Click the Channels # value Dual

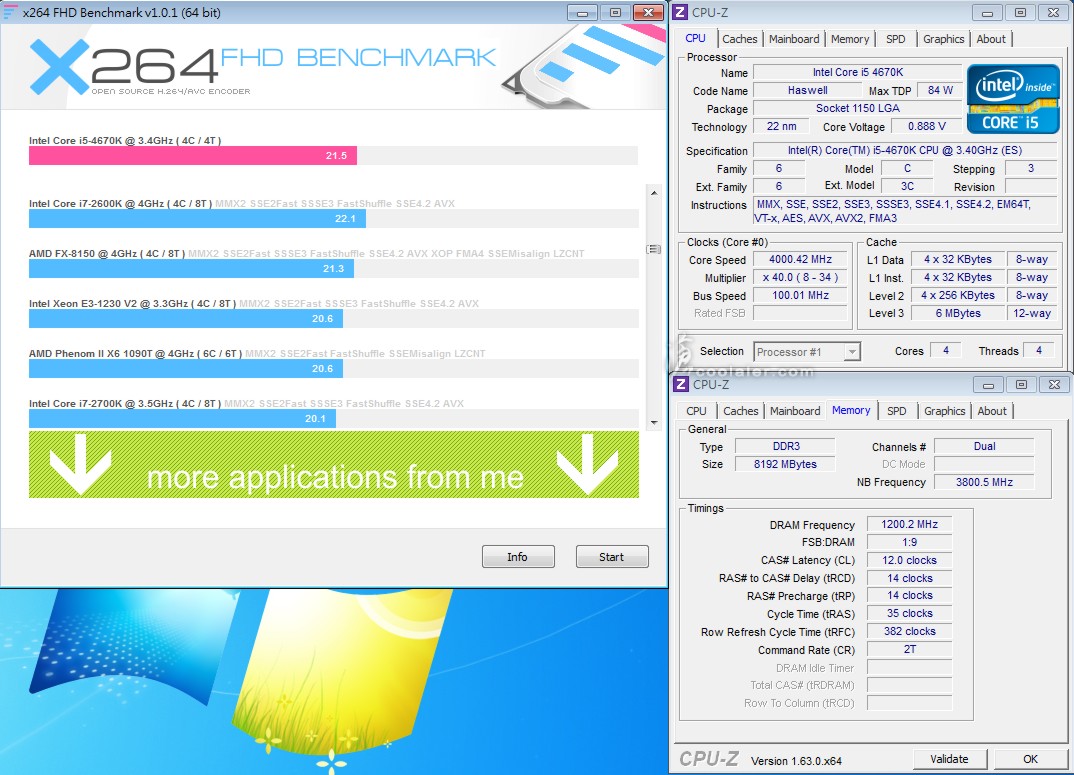(x=984, y=446)
